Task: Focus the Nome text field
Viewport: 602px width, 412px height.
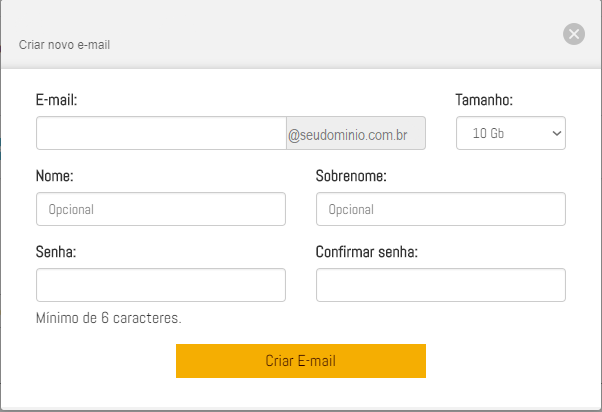Action: click(161, 209)
